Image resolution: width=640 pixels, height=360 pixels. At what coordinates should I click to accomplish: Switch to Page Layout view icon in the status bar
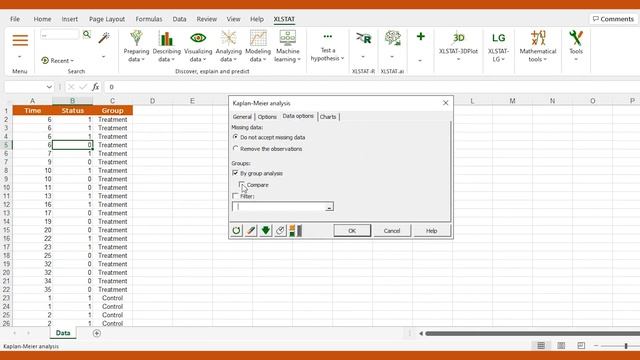point(561,346)
